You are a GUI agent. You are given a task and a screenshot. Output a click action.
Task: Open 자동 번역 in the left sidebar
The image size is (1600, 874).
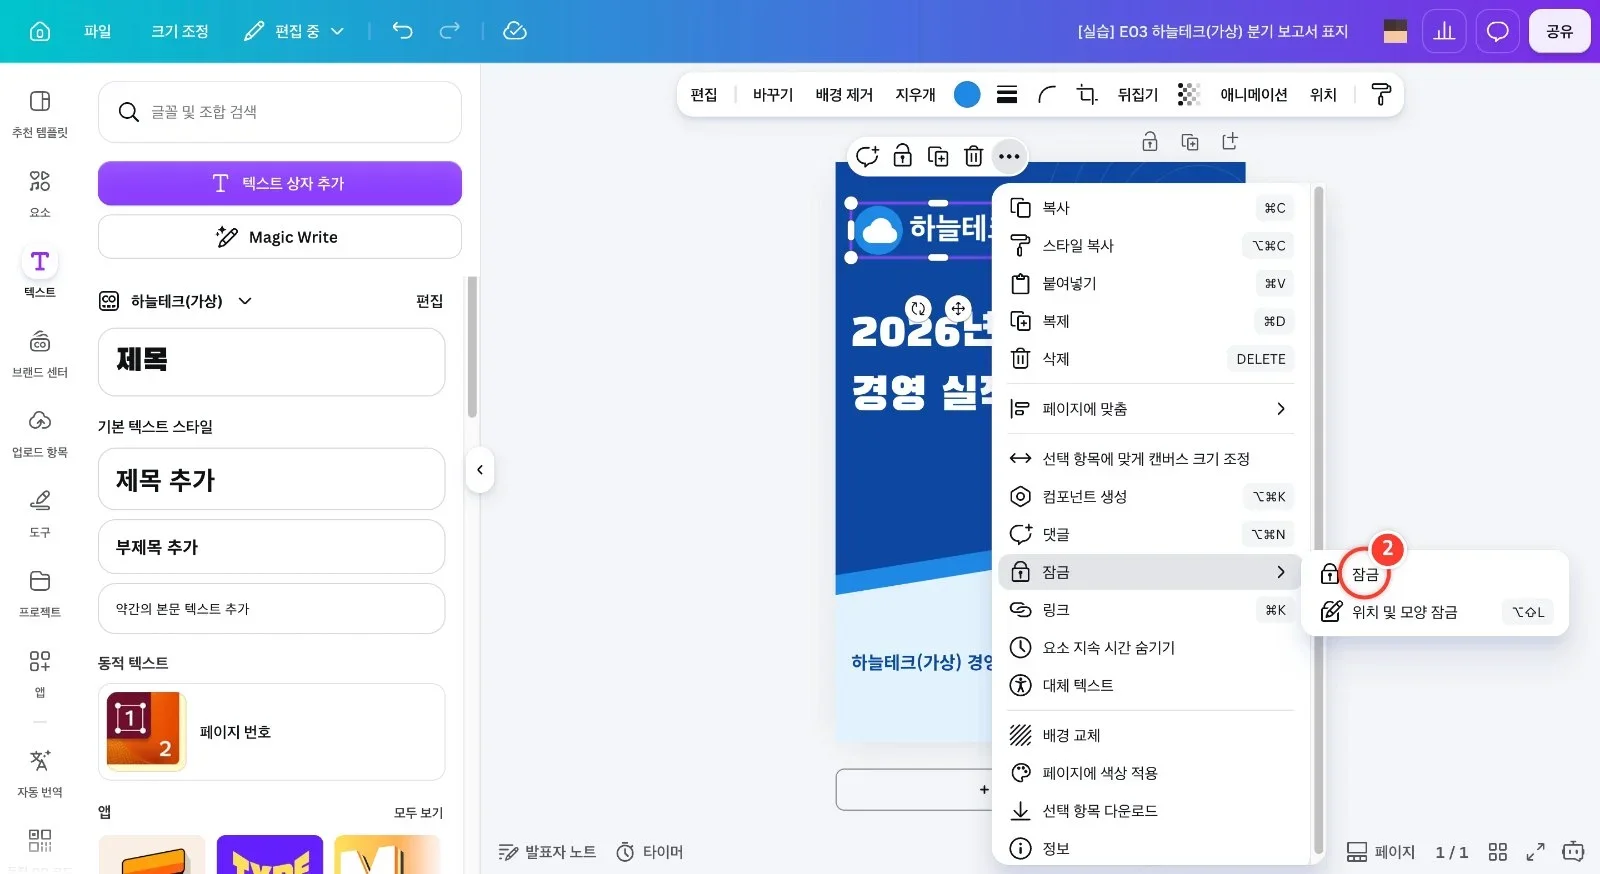[40, 772]
